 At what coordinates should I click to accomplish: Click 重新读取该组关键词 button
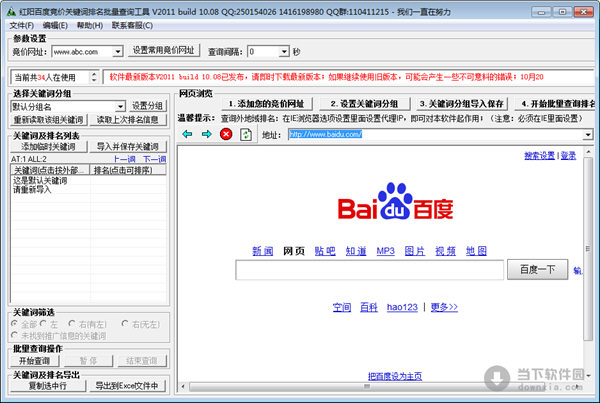49,120
